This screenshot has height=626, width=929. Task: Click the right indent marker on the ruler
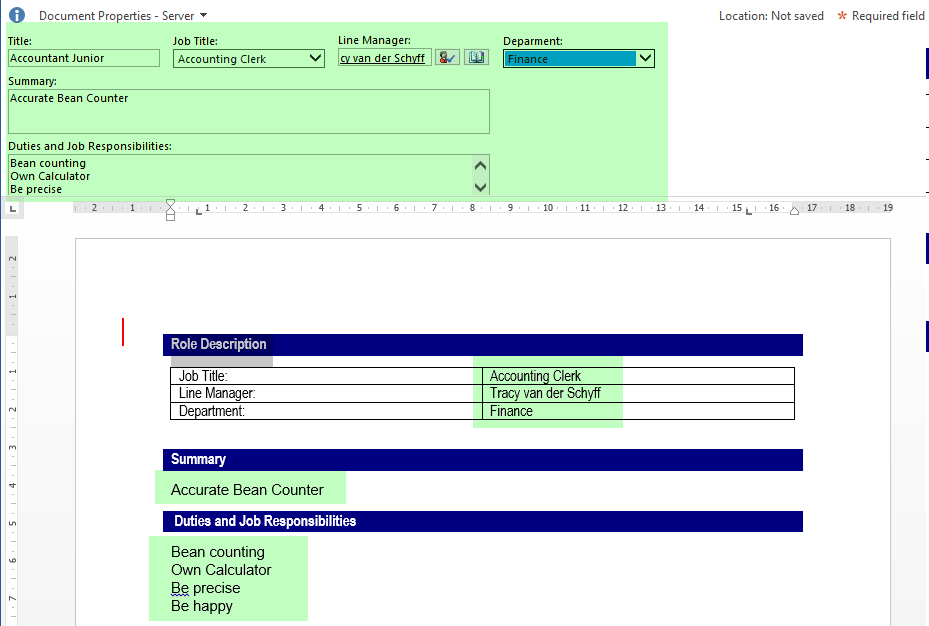point(794,210)
